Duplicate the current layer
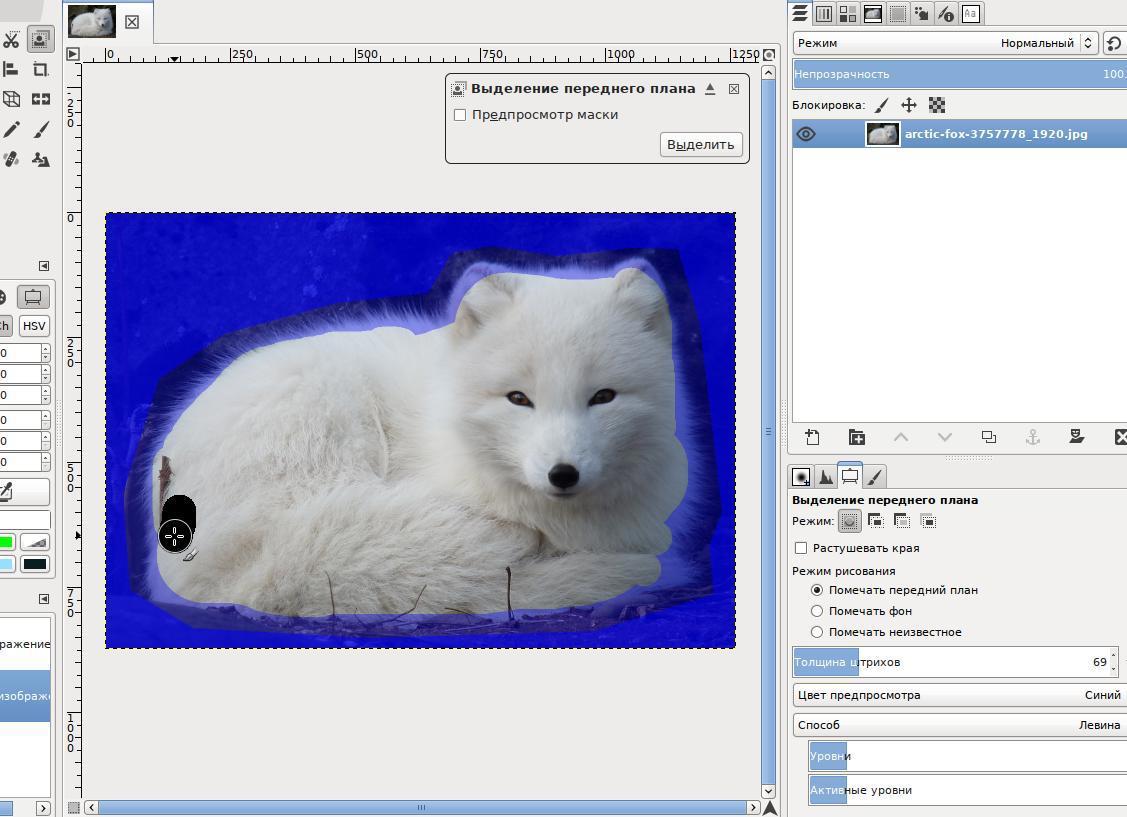Image resolution: width=1127 pixels, height=817 pixels. click(x=989, y=437)
